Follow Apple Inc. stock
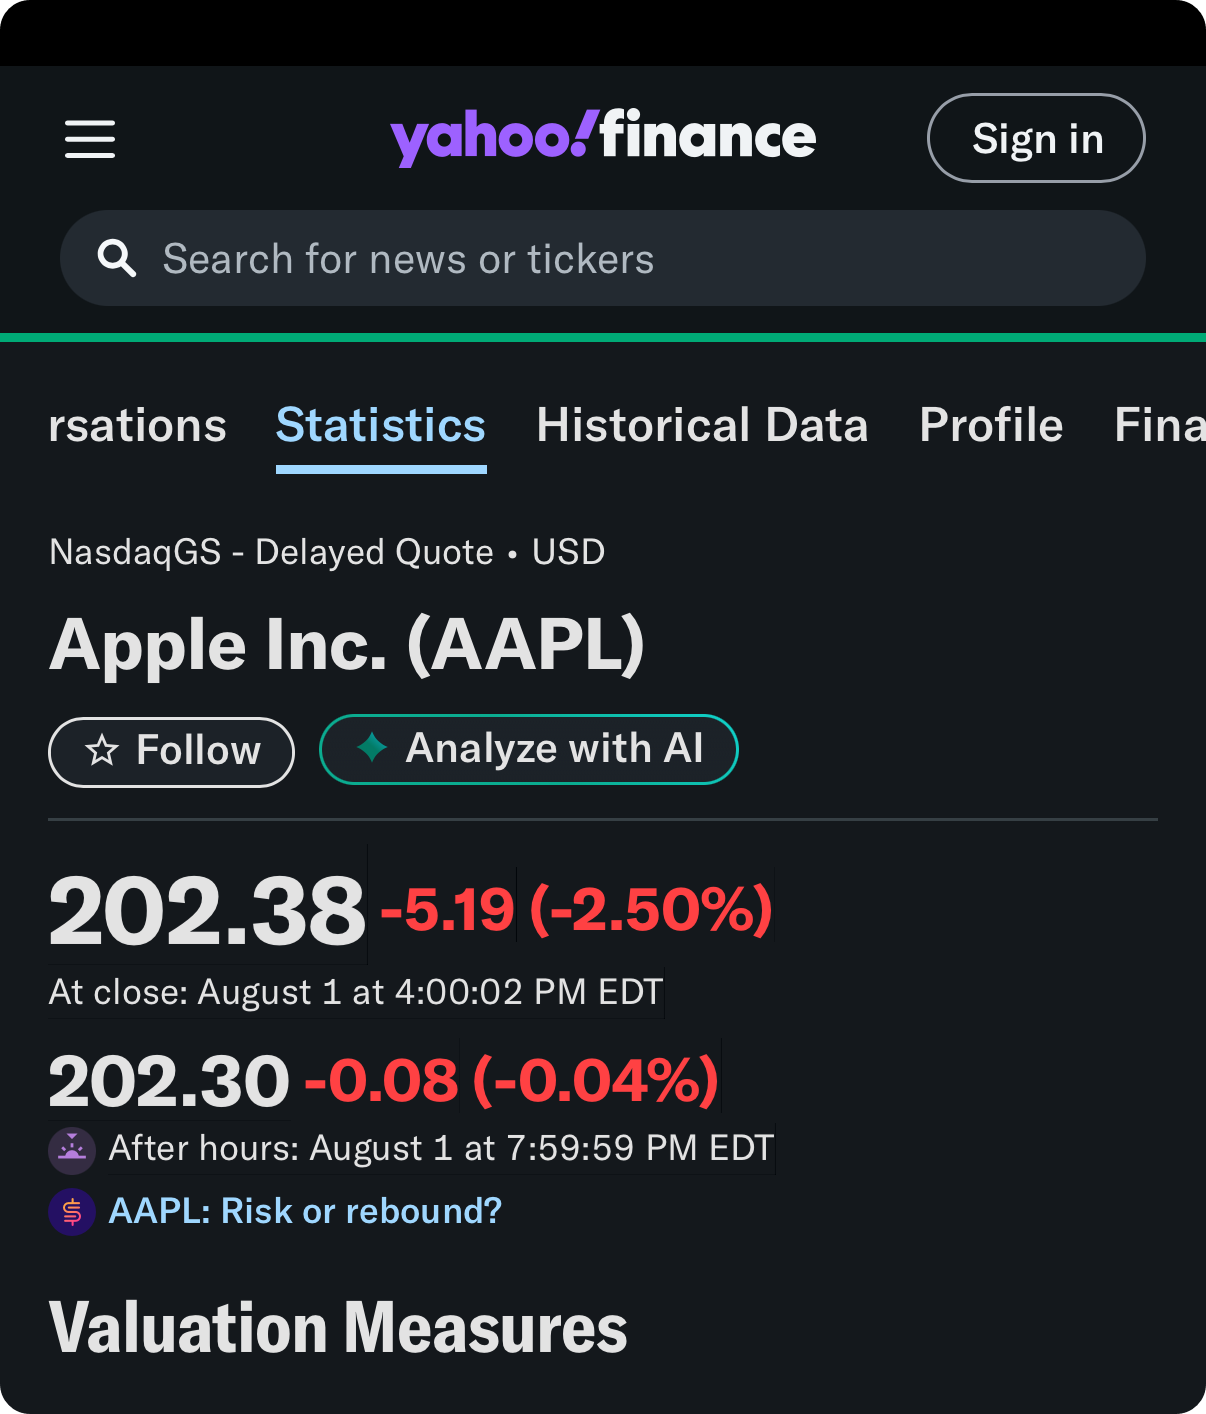 pos(171,752)
